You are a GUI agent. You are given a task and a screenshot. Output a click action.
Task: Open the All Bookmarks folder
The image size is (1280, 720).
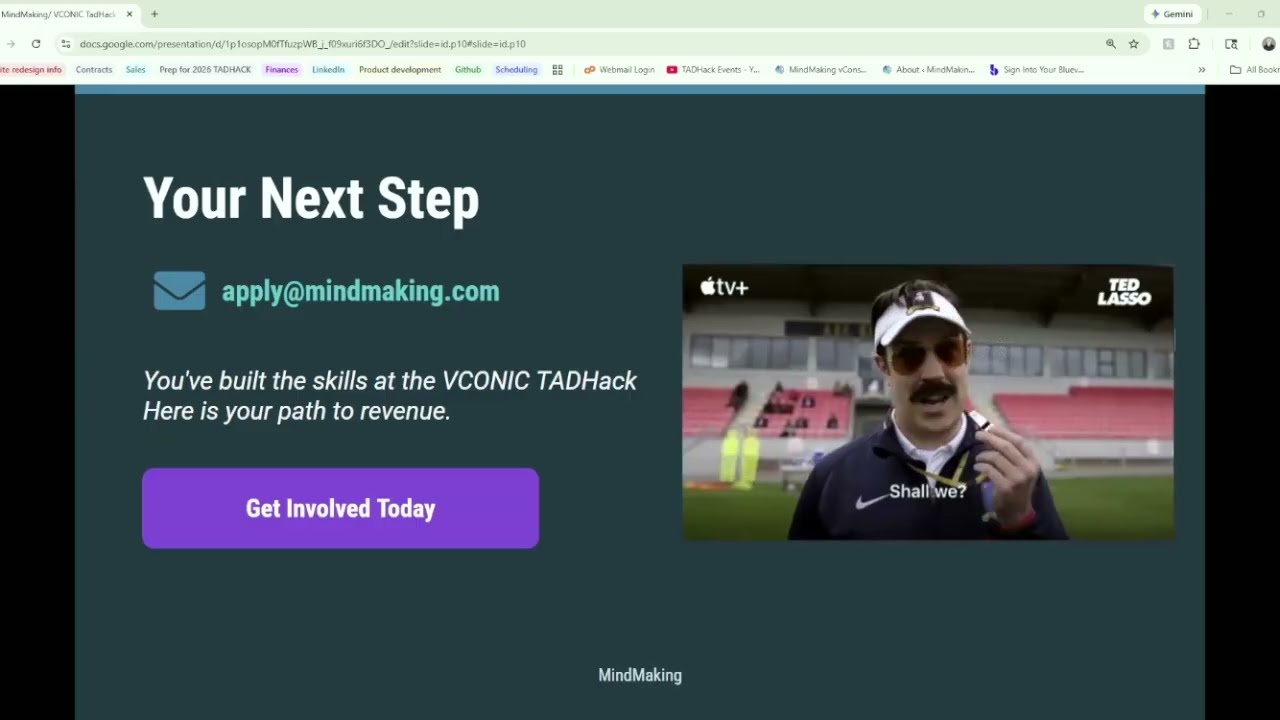coord(1255,70)
